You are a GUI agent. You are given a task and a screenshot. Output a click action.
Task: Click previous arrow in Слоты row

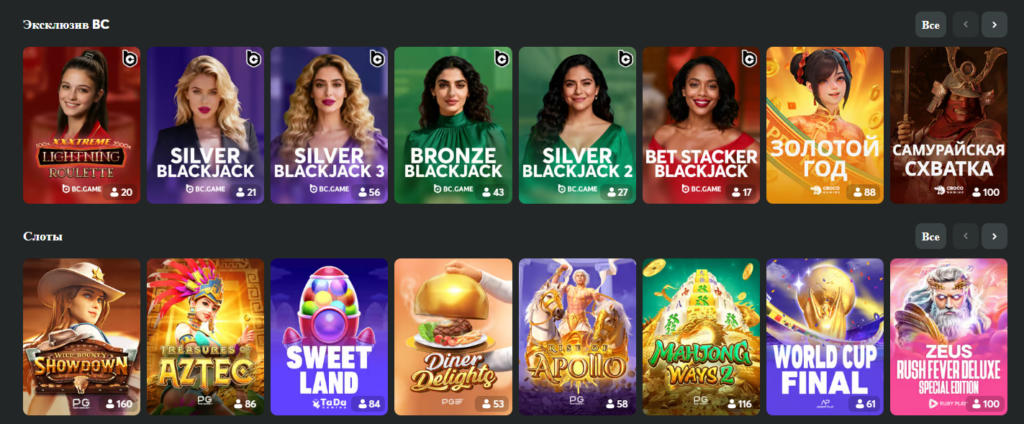pos(965,236)
